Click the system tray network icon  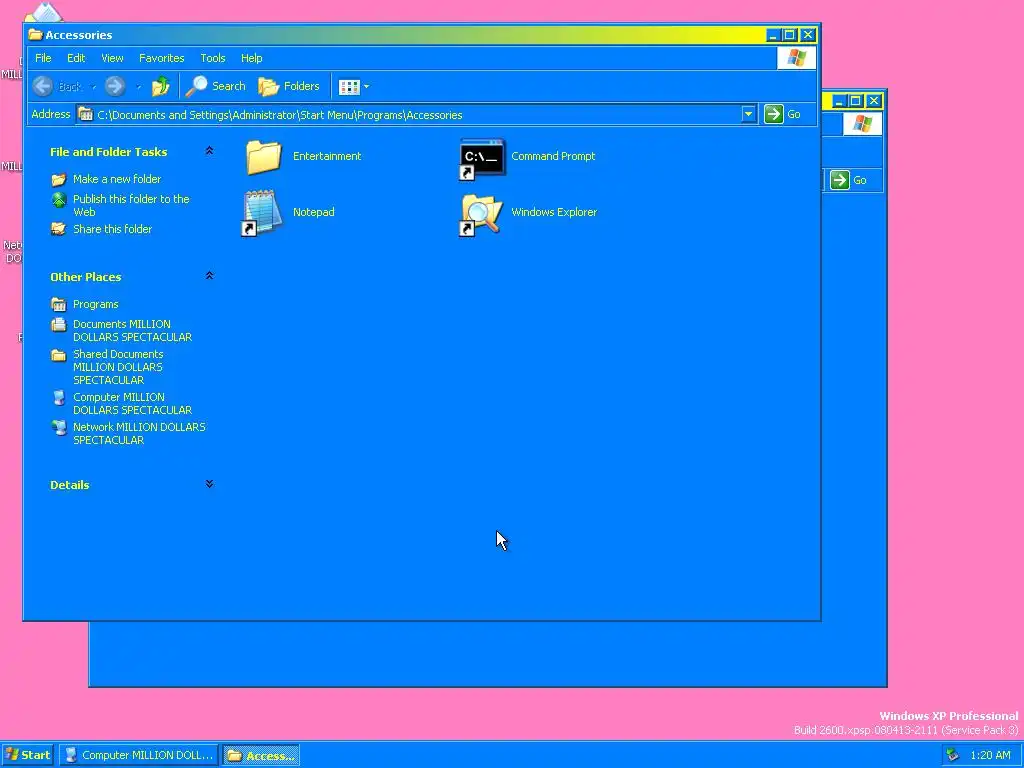(x=953, y=755)
